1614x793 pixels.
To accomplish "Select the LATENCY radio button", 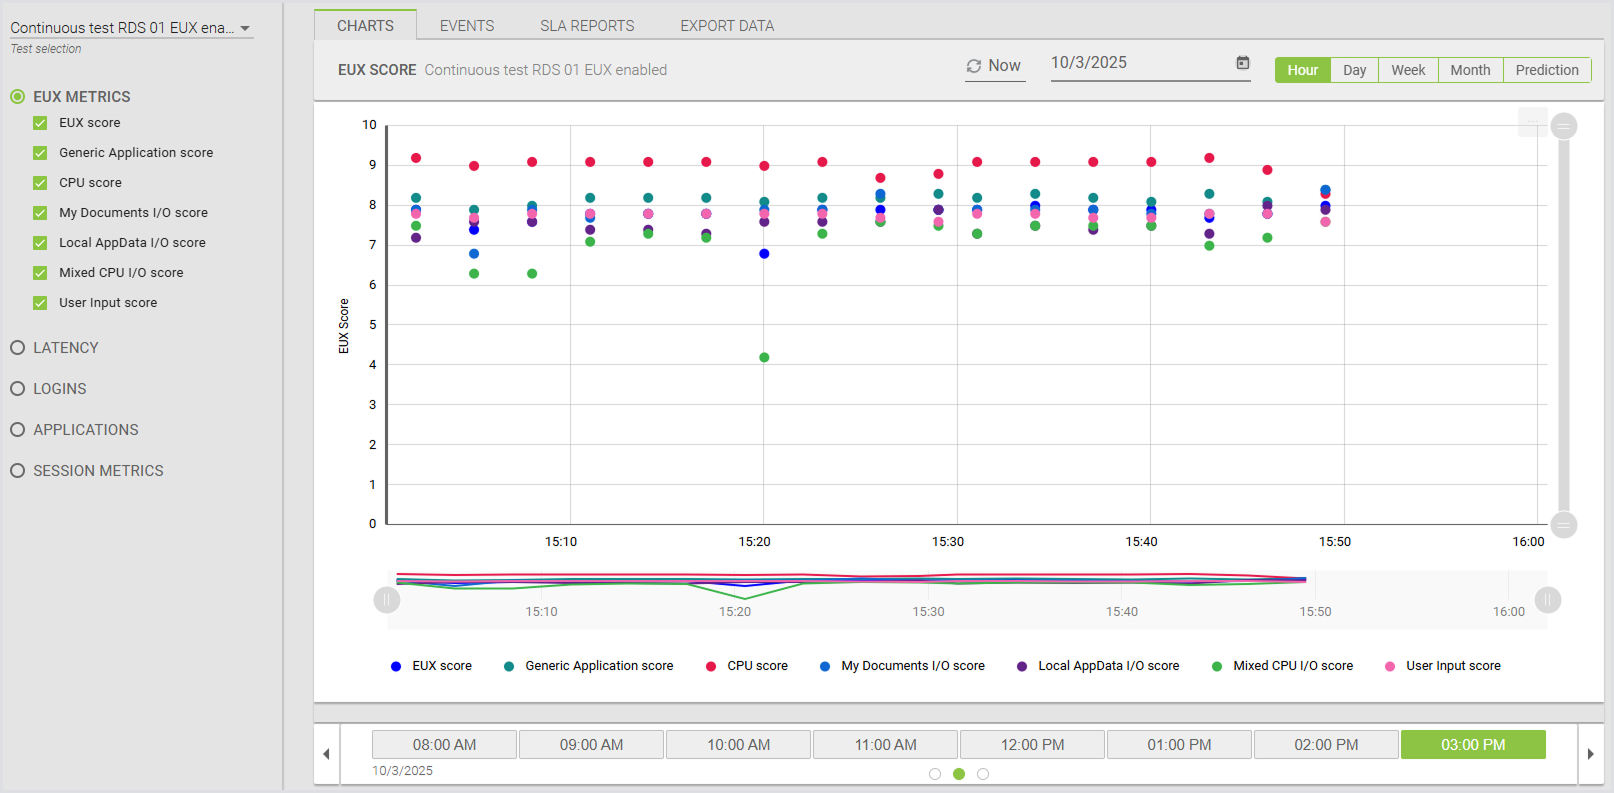I will (x=18, y=348).
